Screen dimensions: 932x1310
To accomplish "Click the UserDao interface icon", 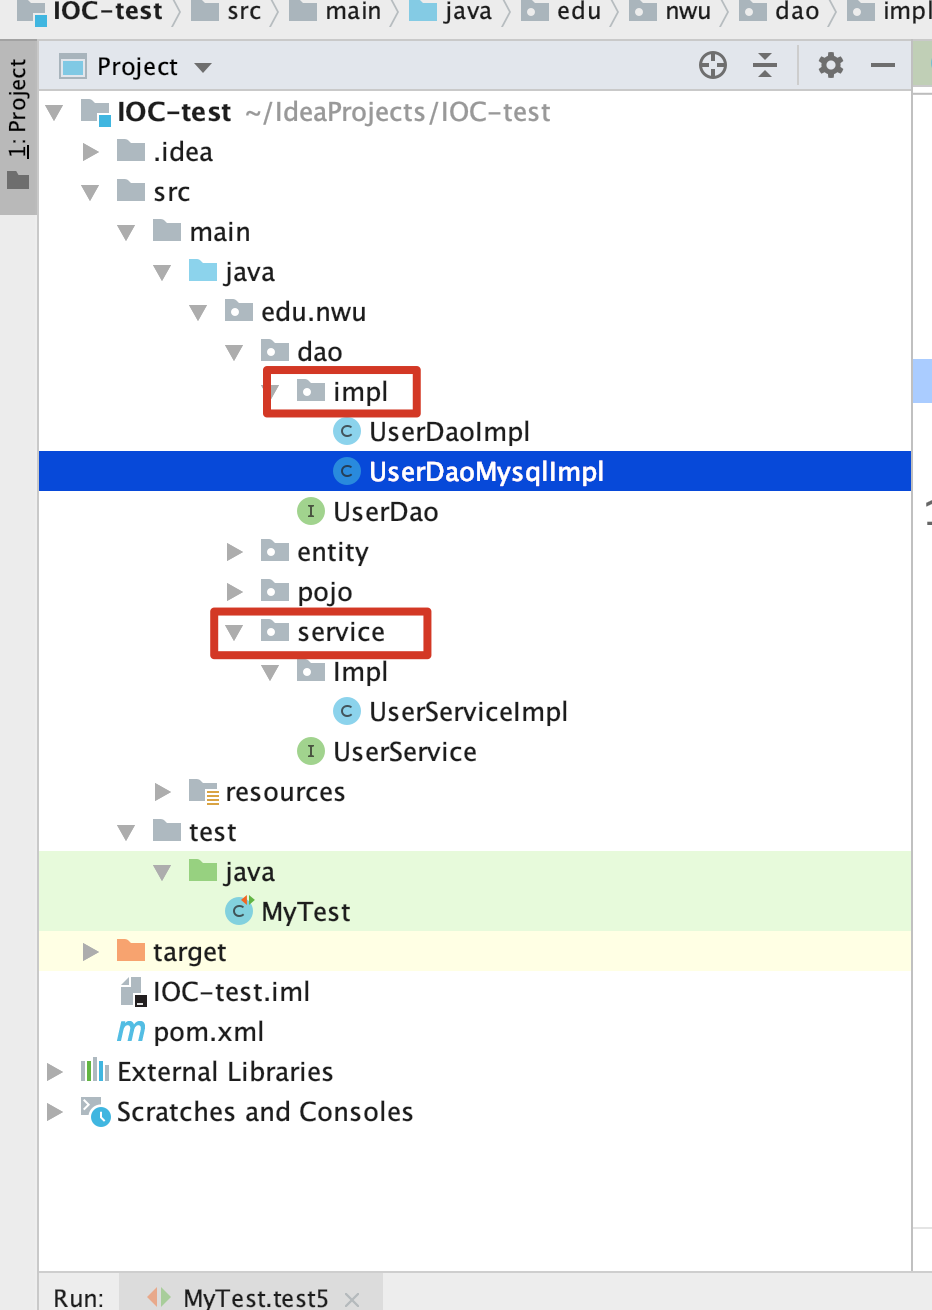I will click(310, 512).
